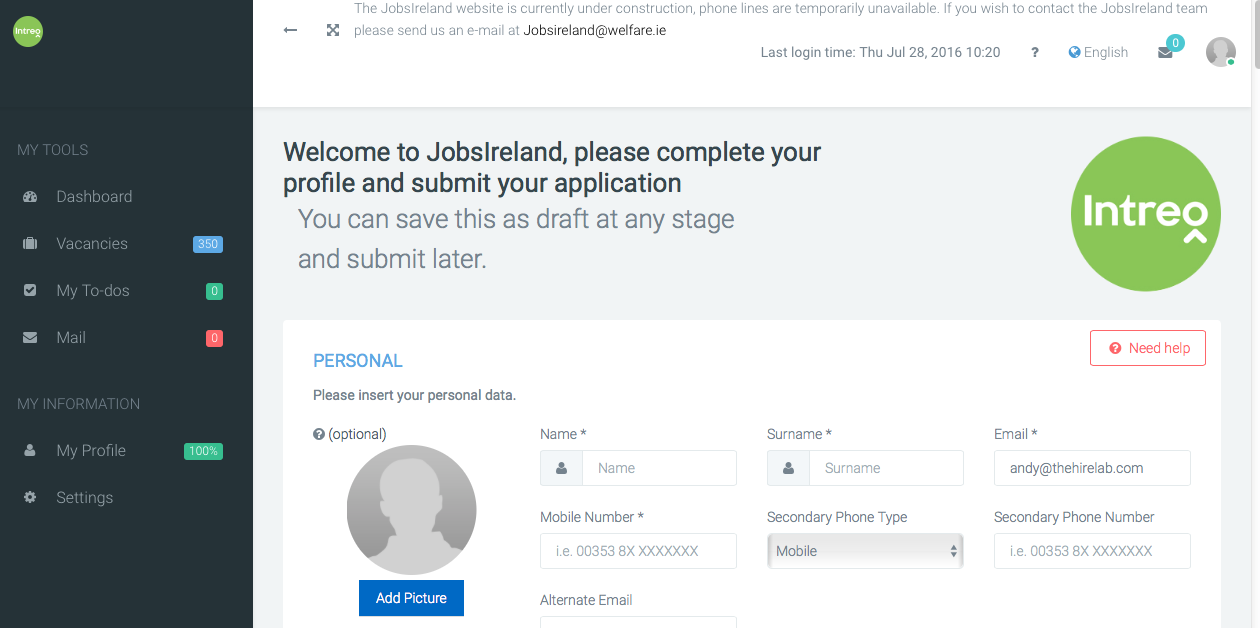Screen dimensions: 1260x628
Task: Click the Add Picture button
Action: coord(411,598)
